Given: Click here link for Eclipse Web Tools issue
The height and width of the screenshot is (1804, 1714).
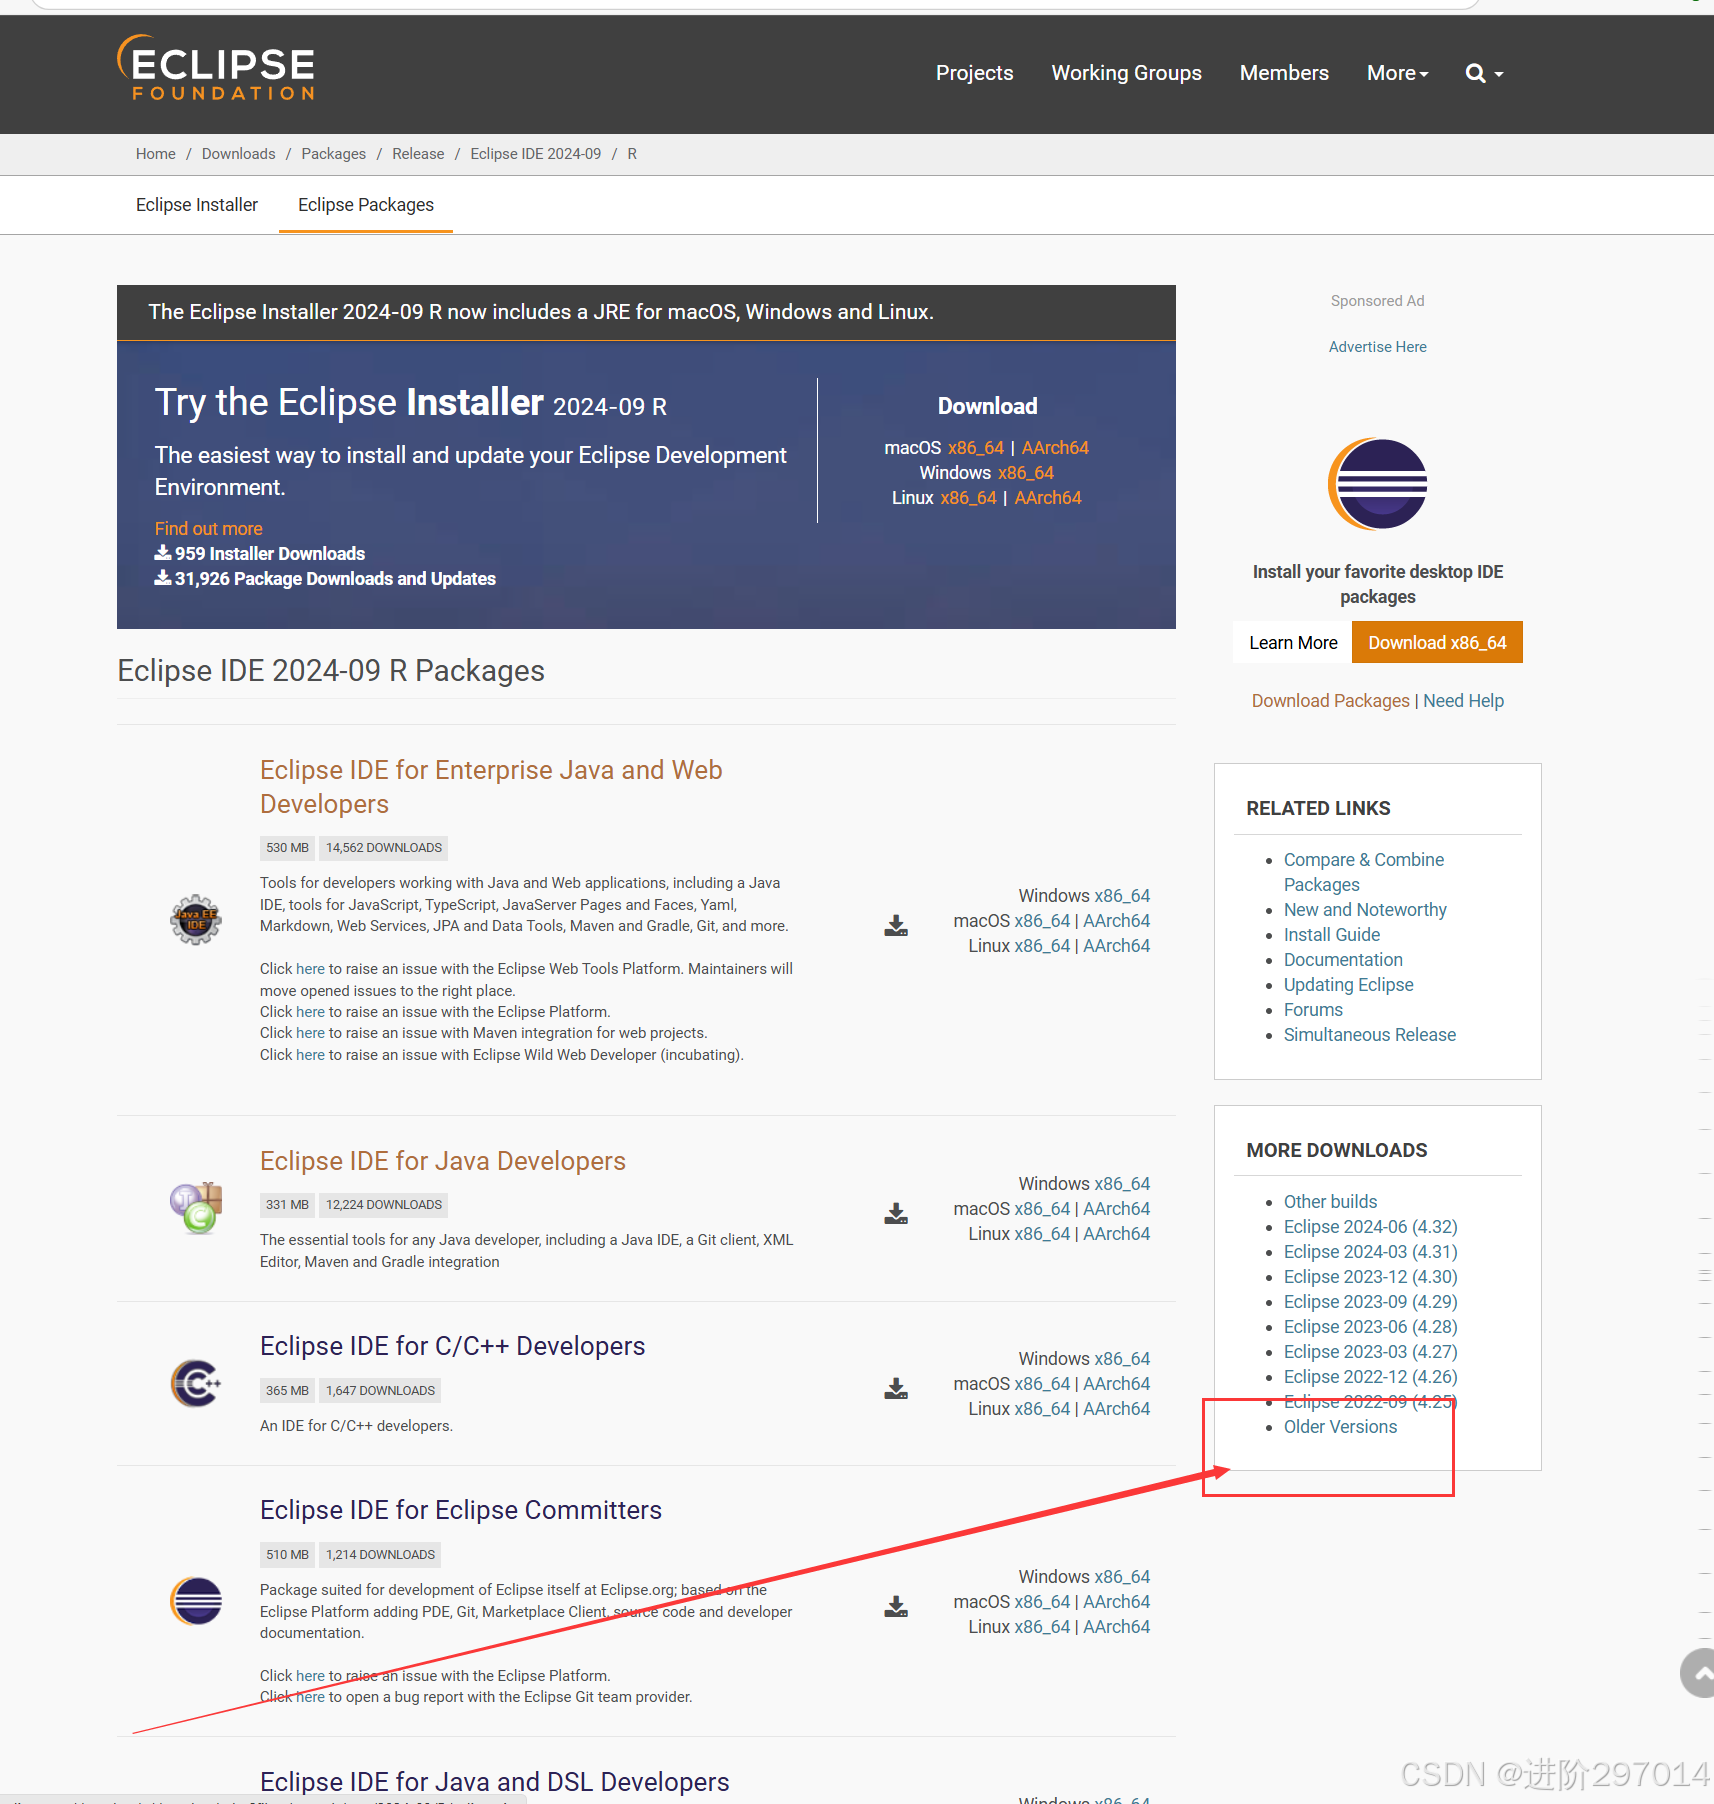Looking at the screenshot, I should (x=310, y=969).
